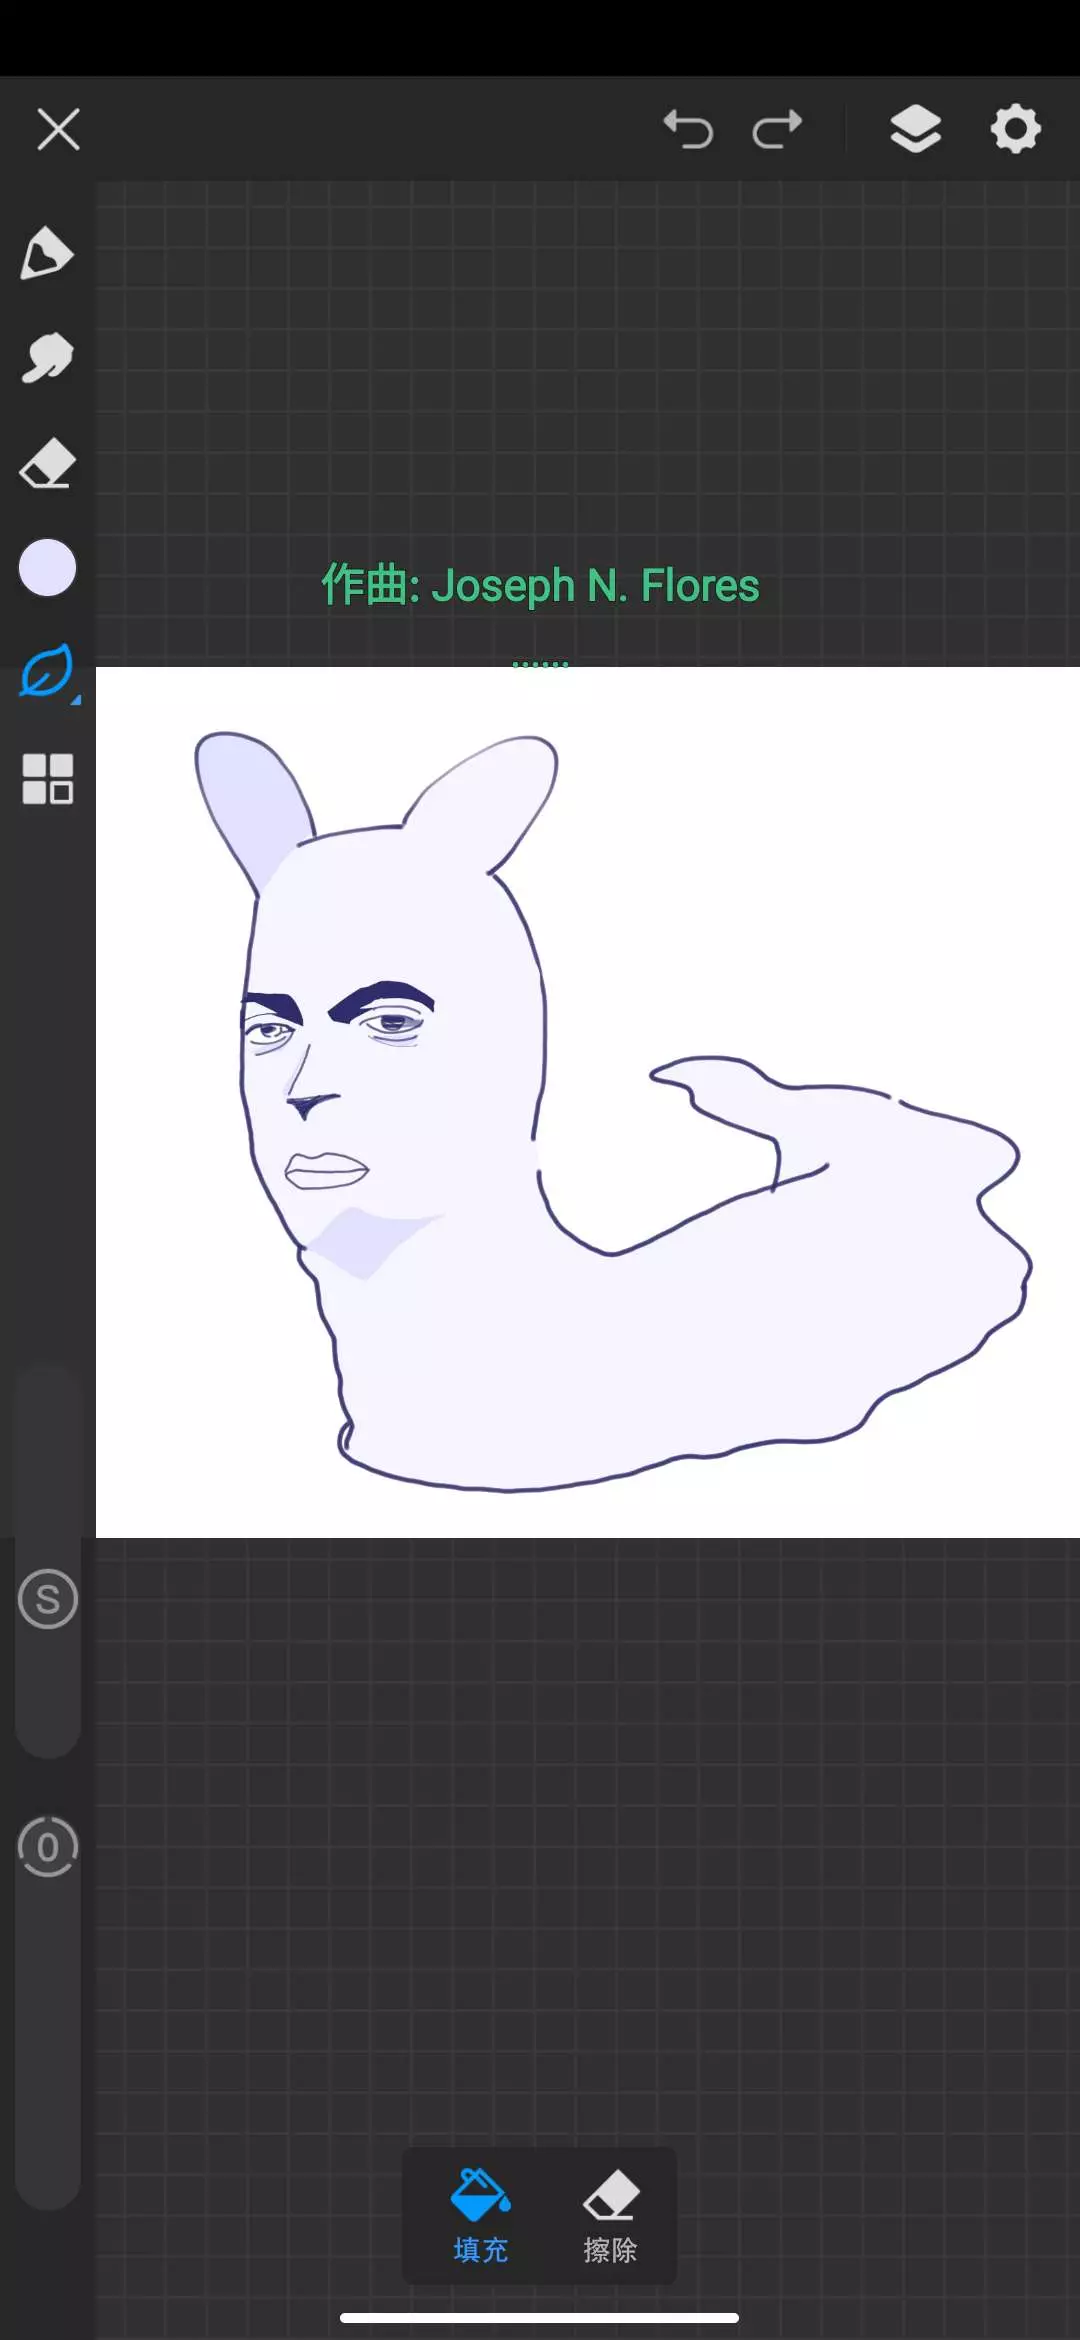
Task: Tap the drawing canvas character artwork
Action: tap(611, 1111)
